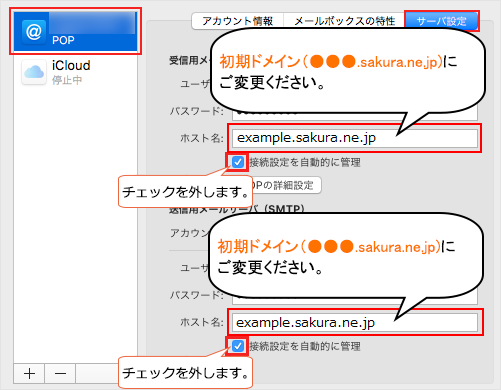Click the outgoing SMTP ホスト名 field
This screenshot has height=390, width=501.
point(355,323)
